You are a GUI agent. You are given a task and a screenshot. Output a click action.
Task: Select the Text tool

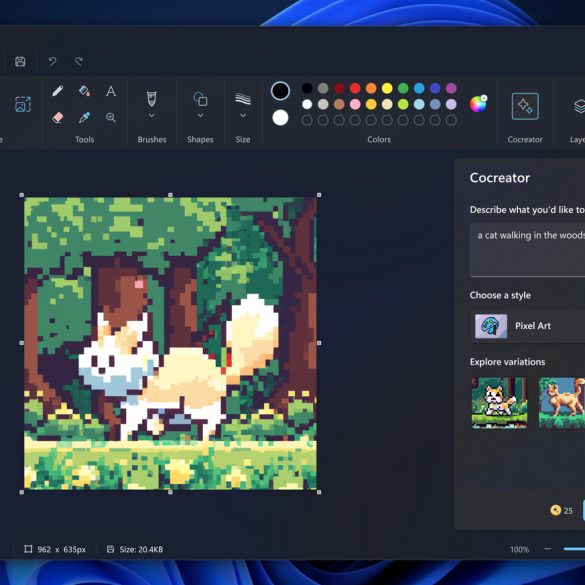coord(111,91)
